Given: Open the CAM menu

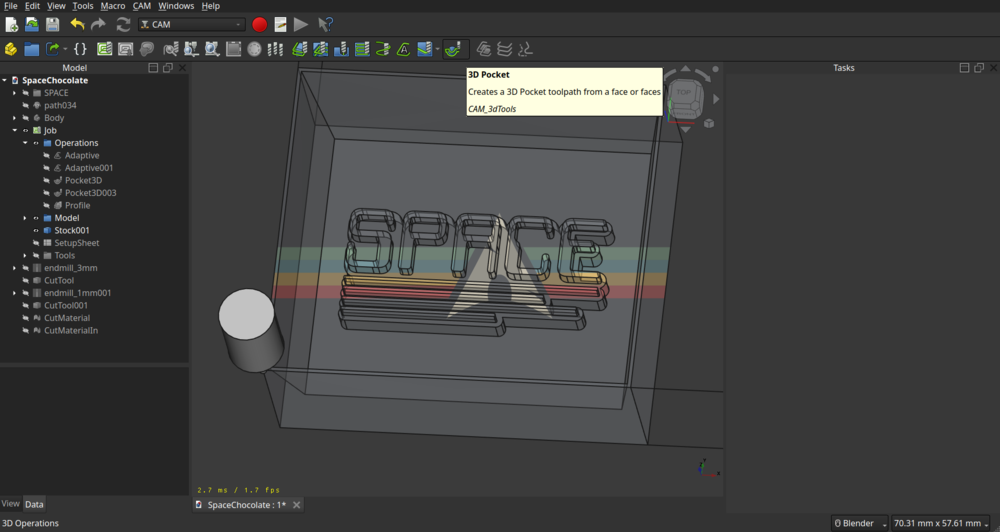Looking at the screenshot, I should [142, 6].
